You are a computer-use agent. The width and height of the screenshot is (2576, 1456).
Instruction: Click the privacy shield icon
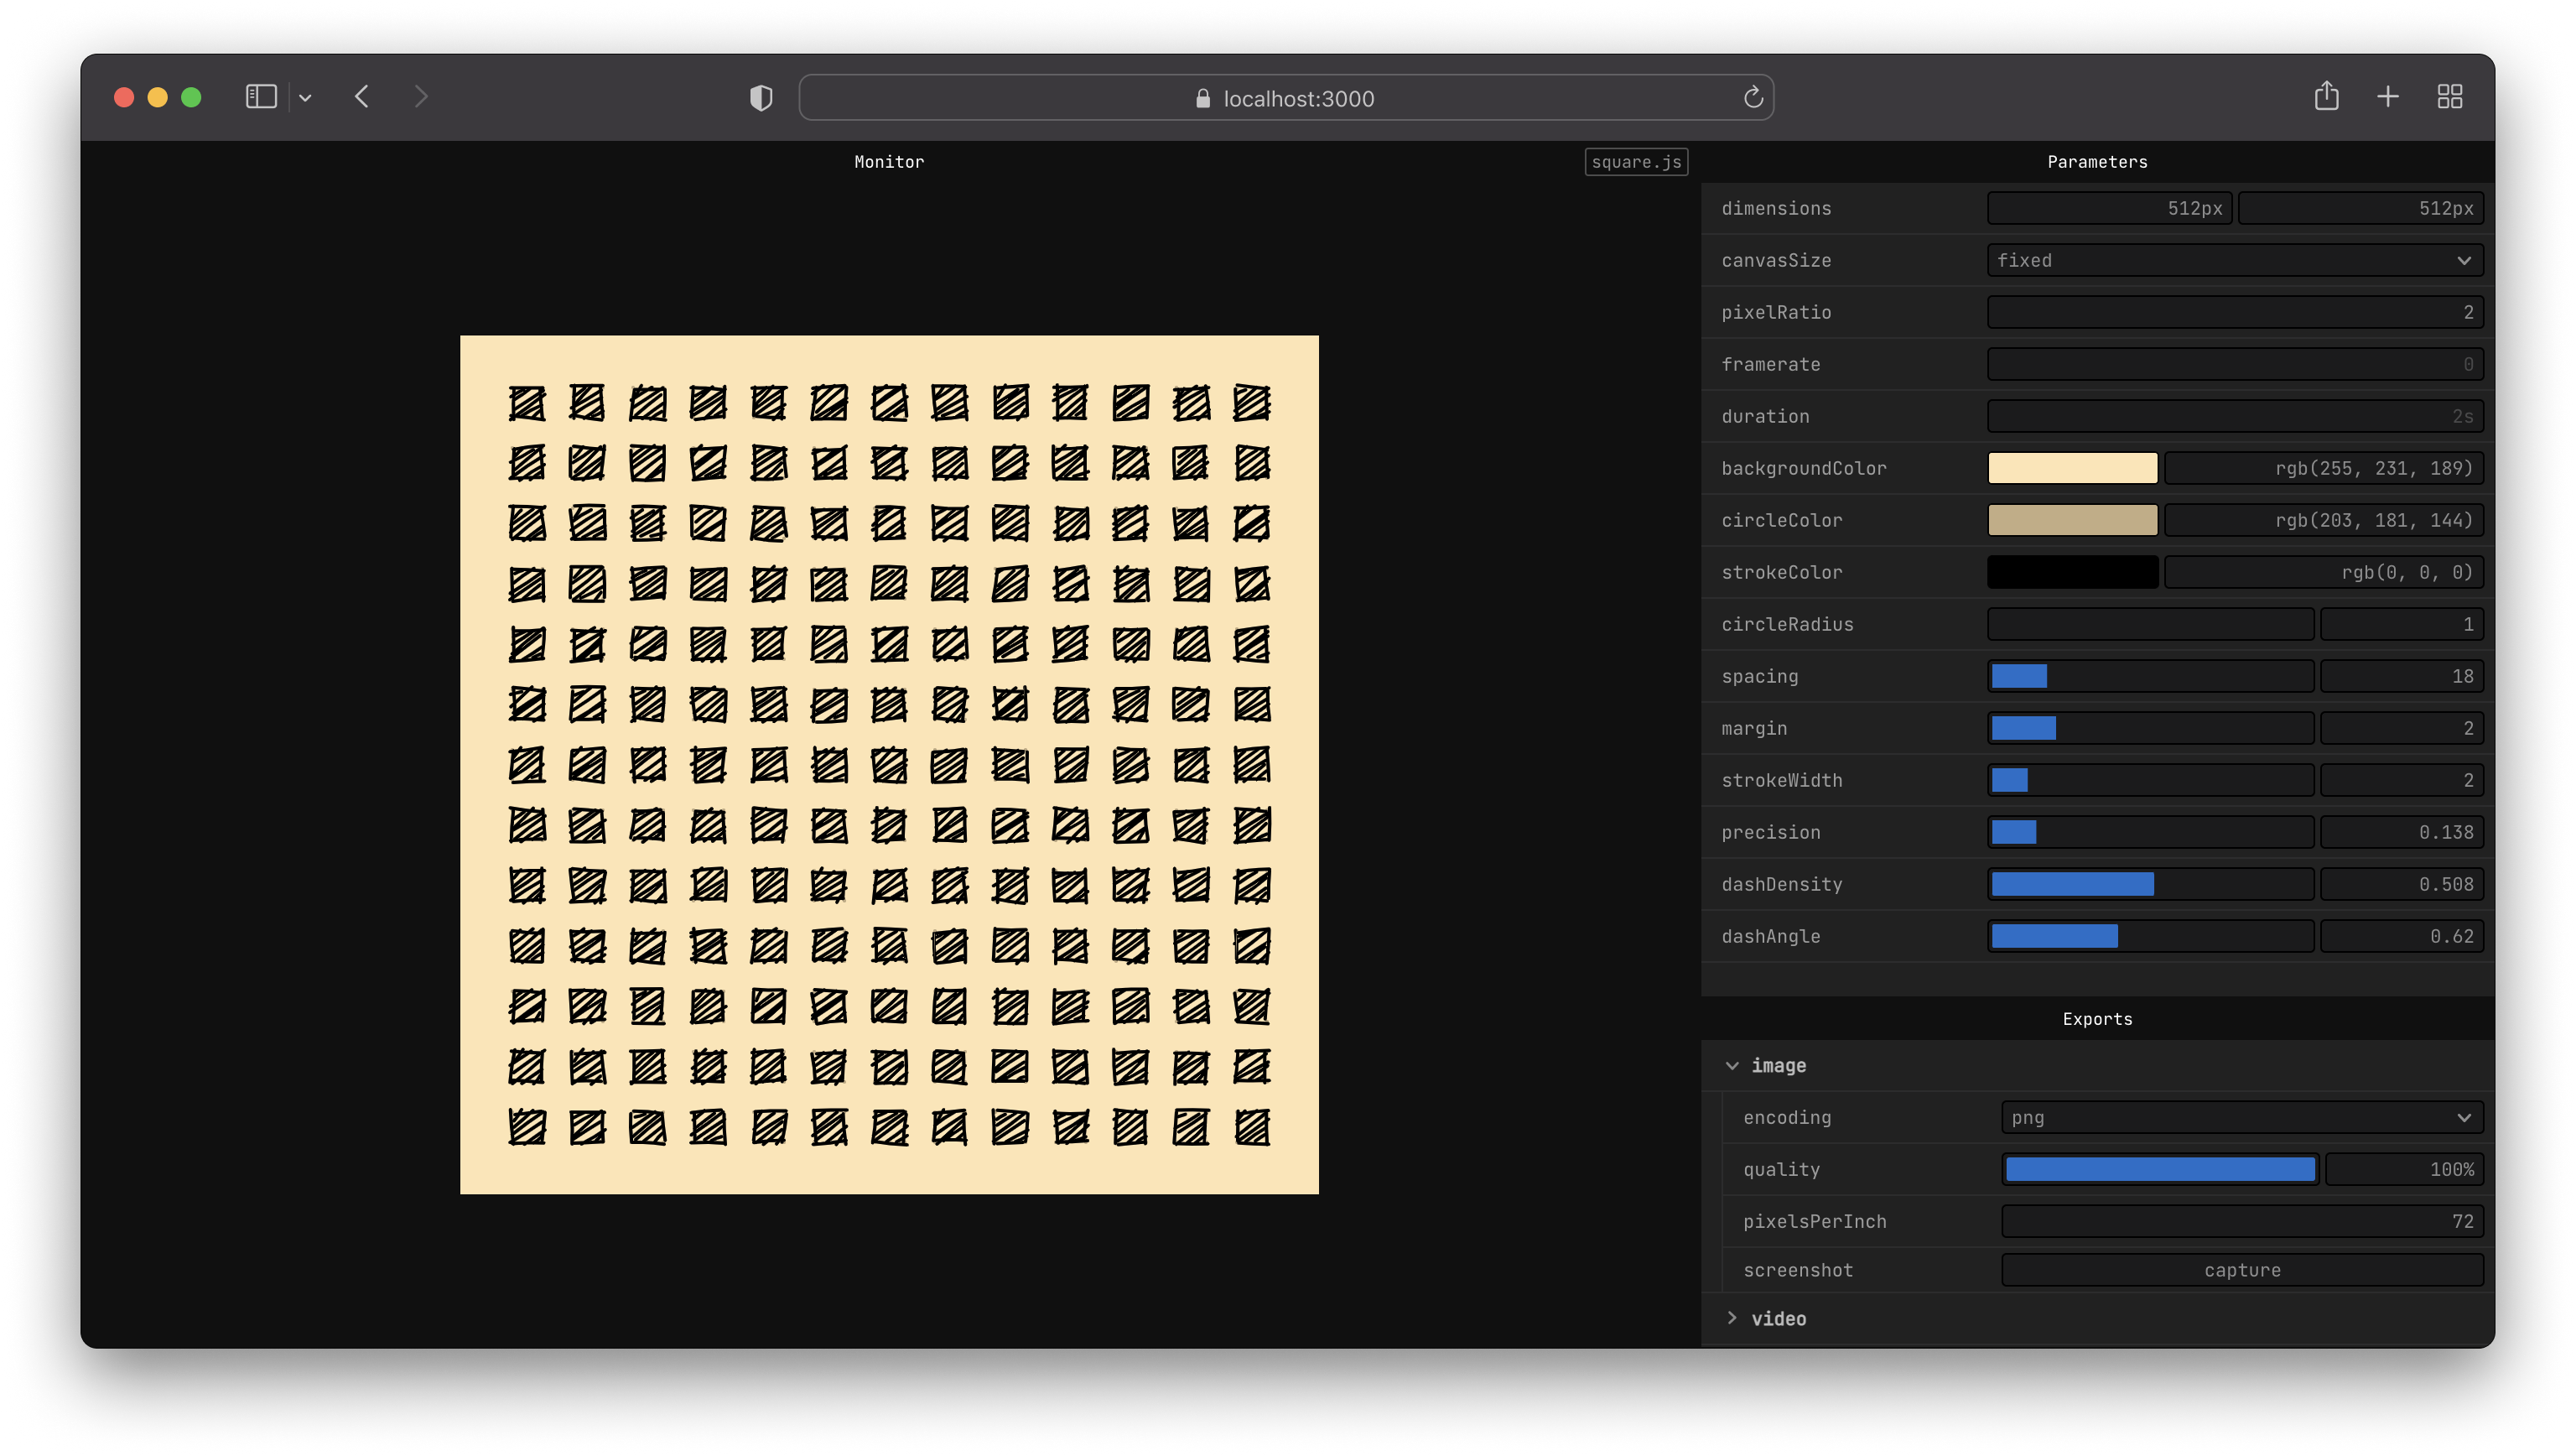pos(761,97)
